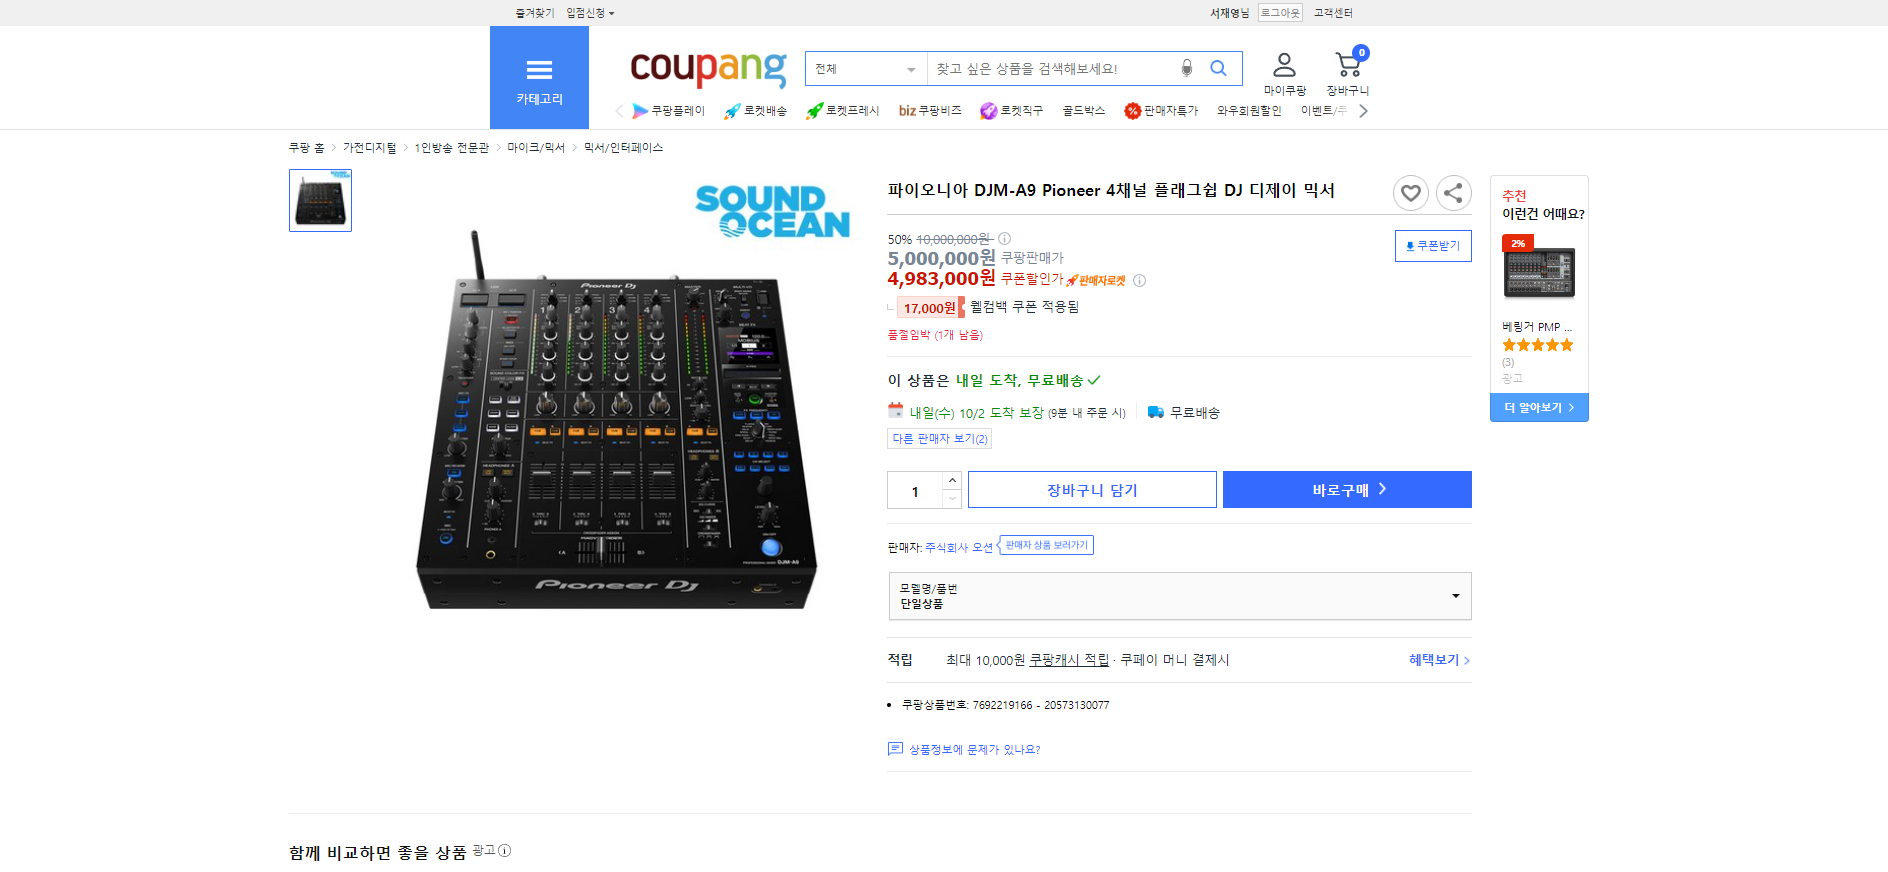1888x872 pixels.
Task: Click ad info icon beside 함께 비교하면 좋을 상품
Action: 504,850
